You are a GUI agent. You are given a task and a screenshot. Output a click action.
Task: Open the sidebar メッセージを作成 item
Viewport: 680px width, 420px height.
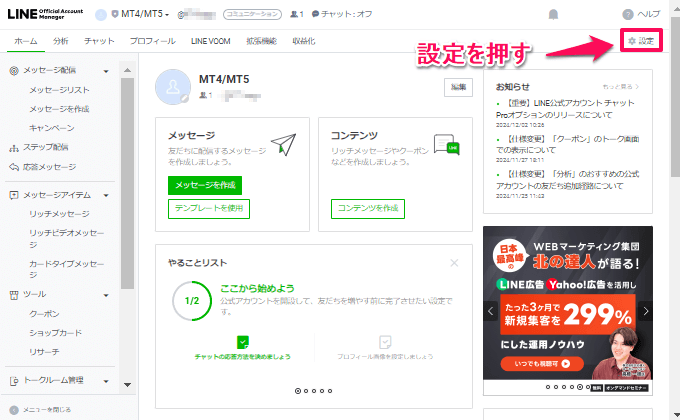pos(59,109)
